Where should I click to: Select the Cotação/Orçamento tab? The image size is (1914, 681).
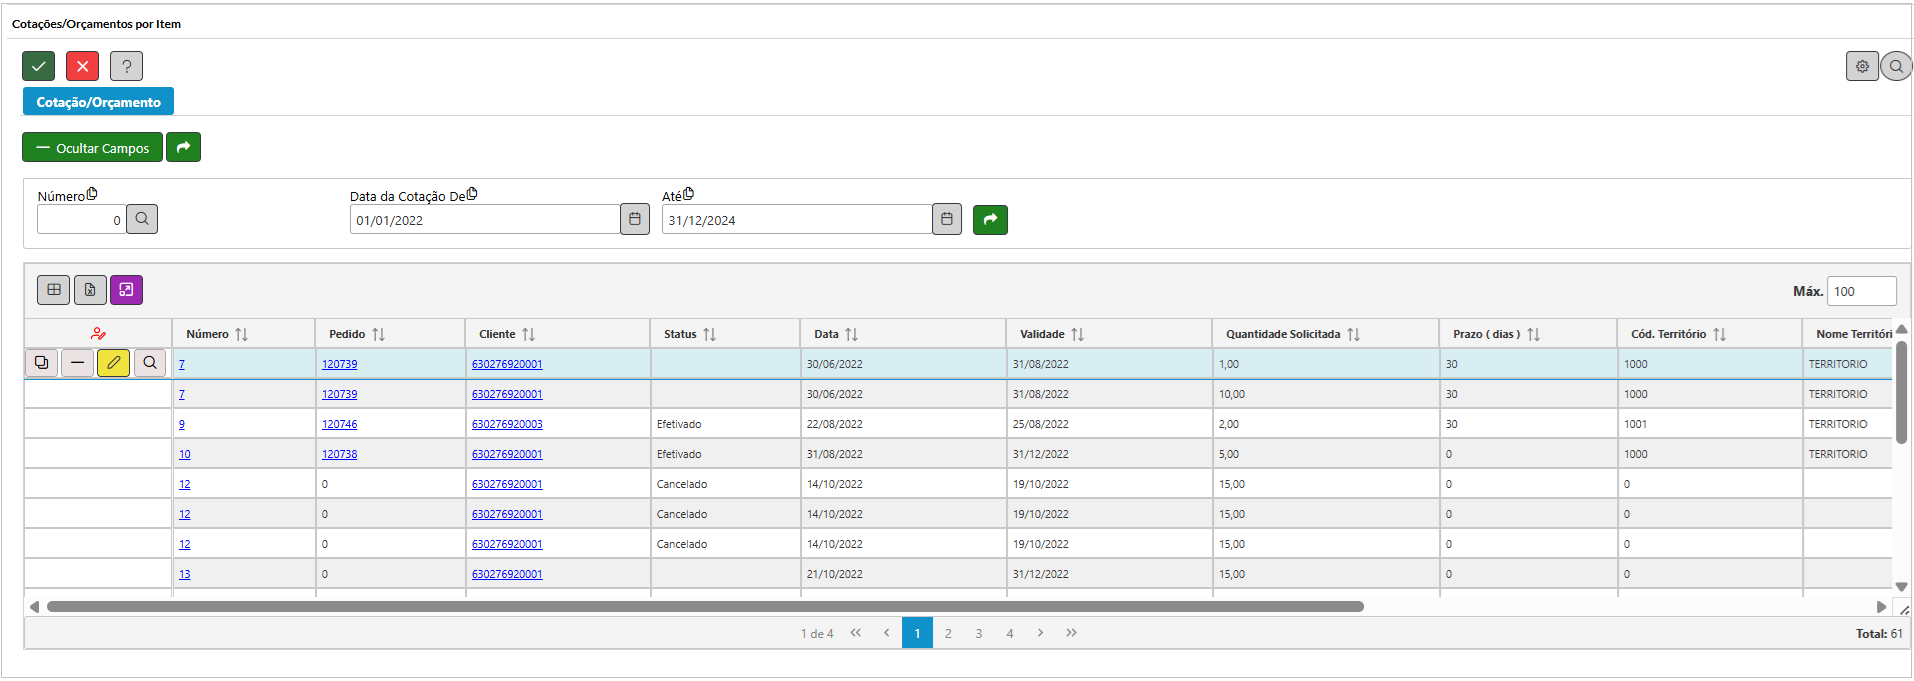(98, 102)
